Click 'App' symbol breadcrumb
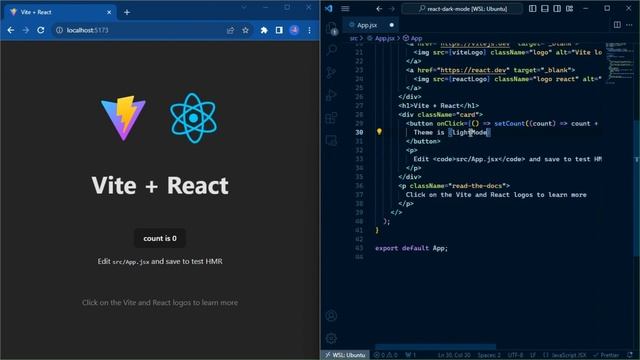This screenshot has height=360, width=640. point(416,38)
